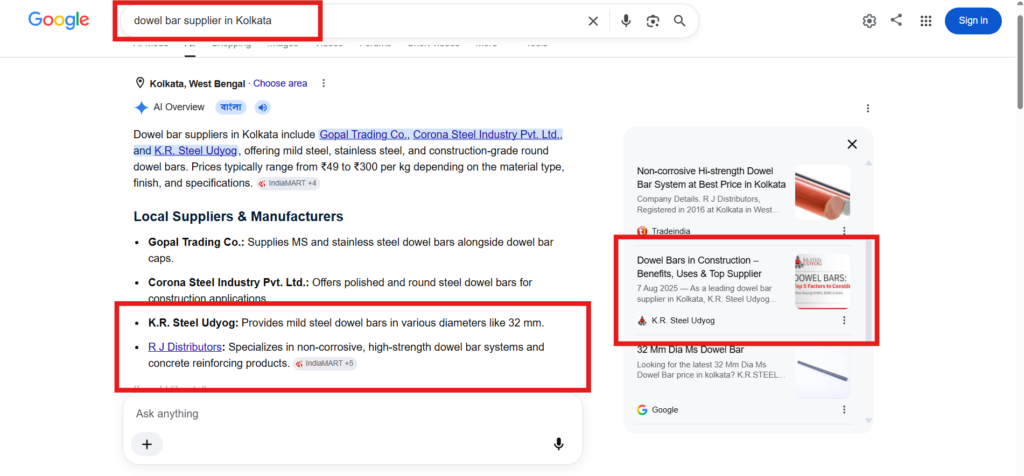The height and width of the screenshot is (476, 1024).
Task: Click Gopal Trading Co. bullet item text
Action: coord(351,250)
